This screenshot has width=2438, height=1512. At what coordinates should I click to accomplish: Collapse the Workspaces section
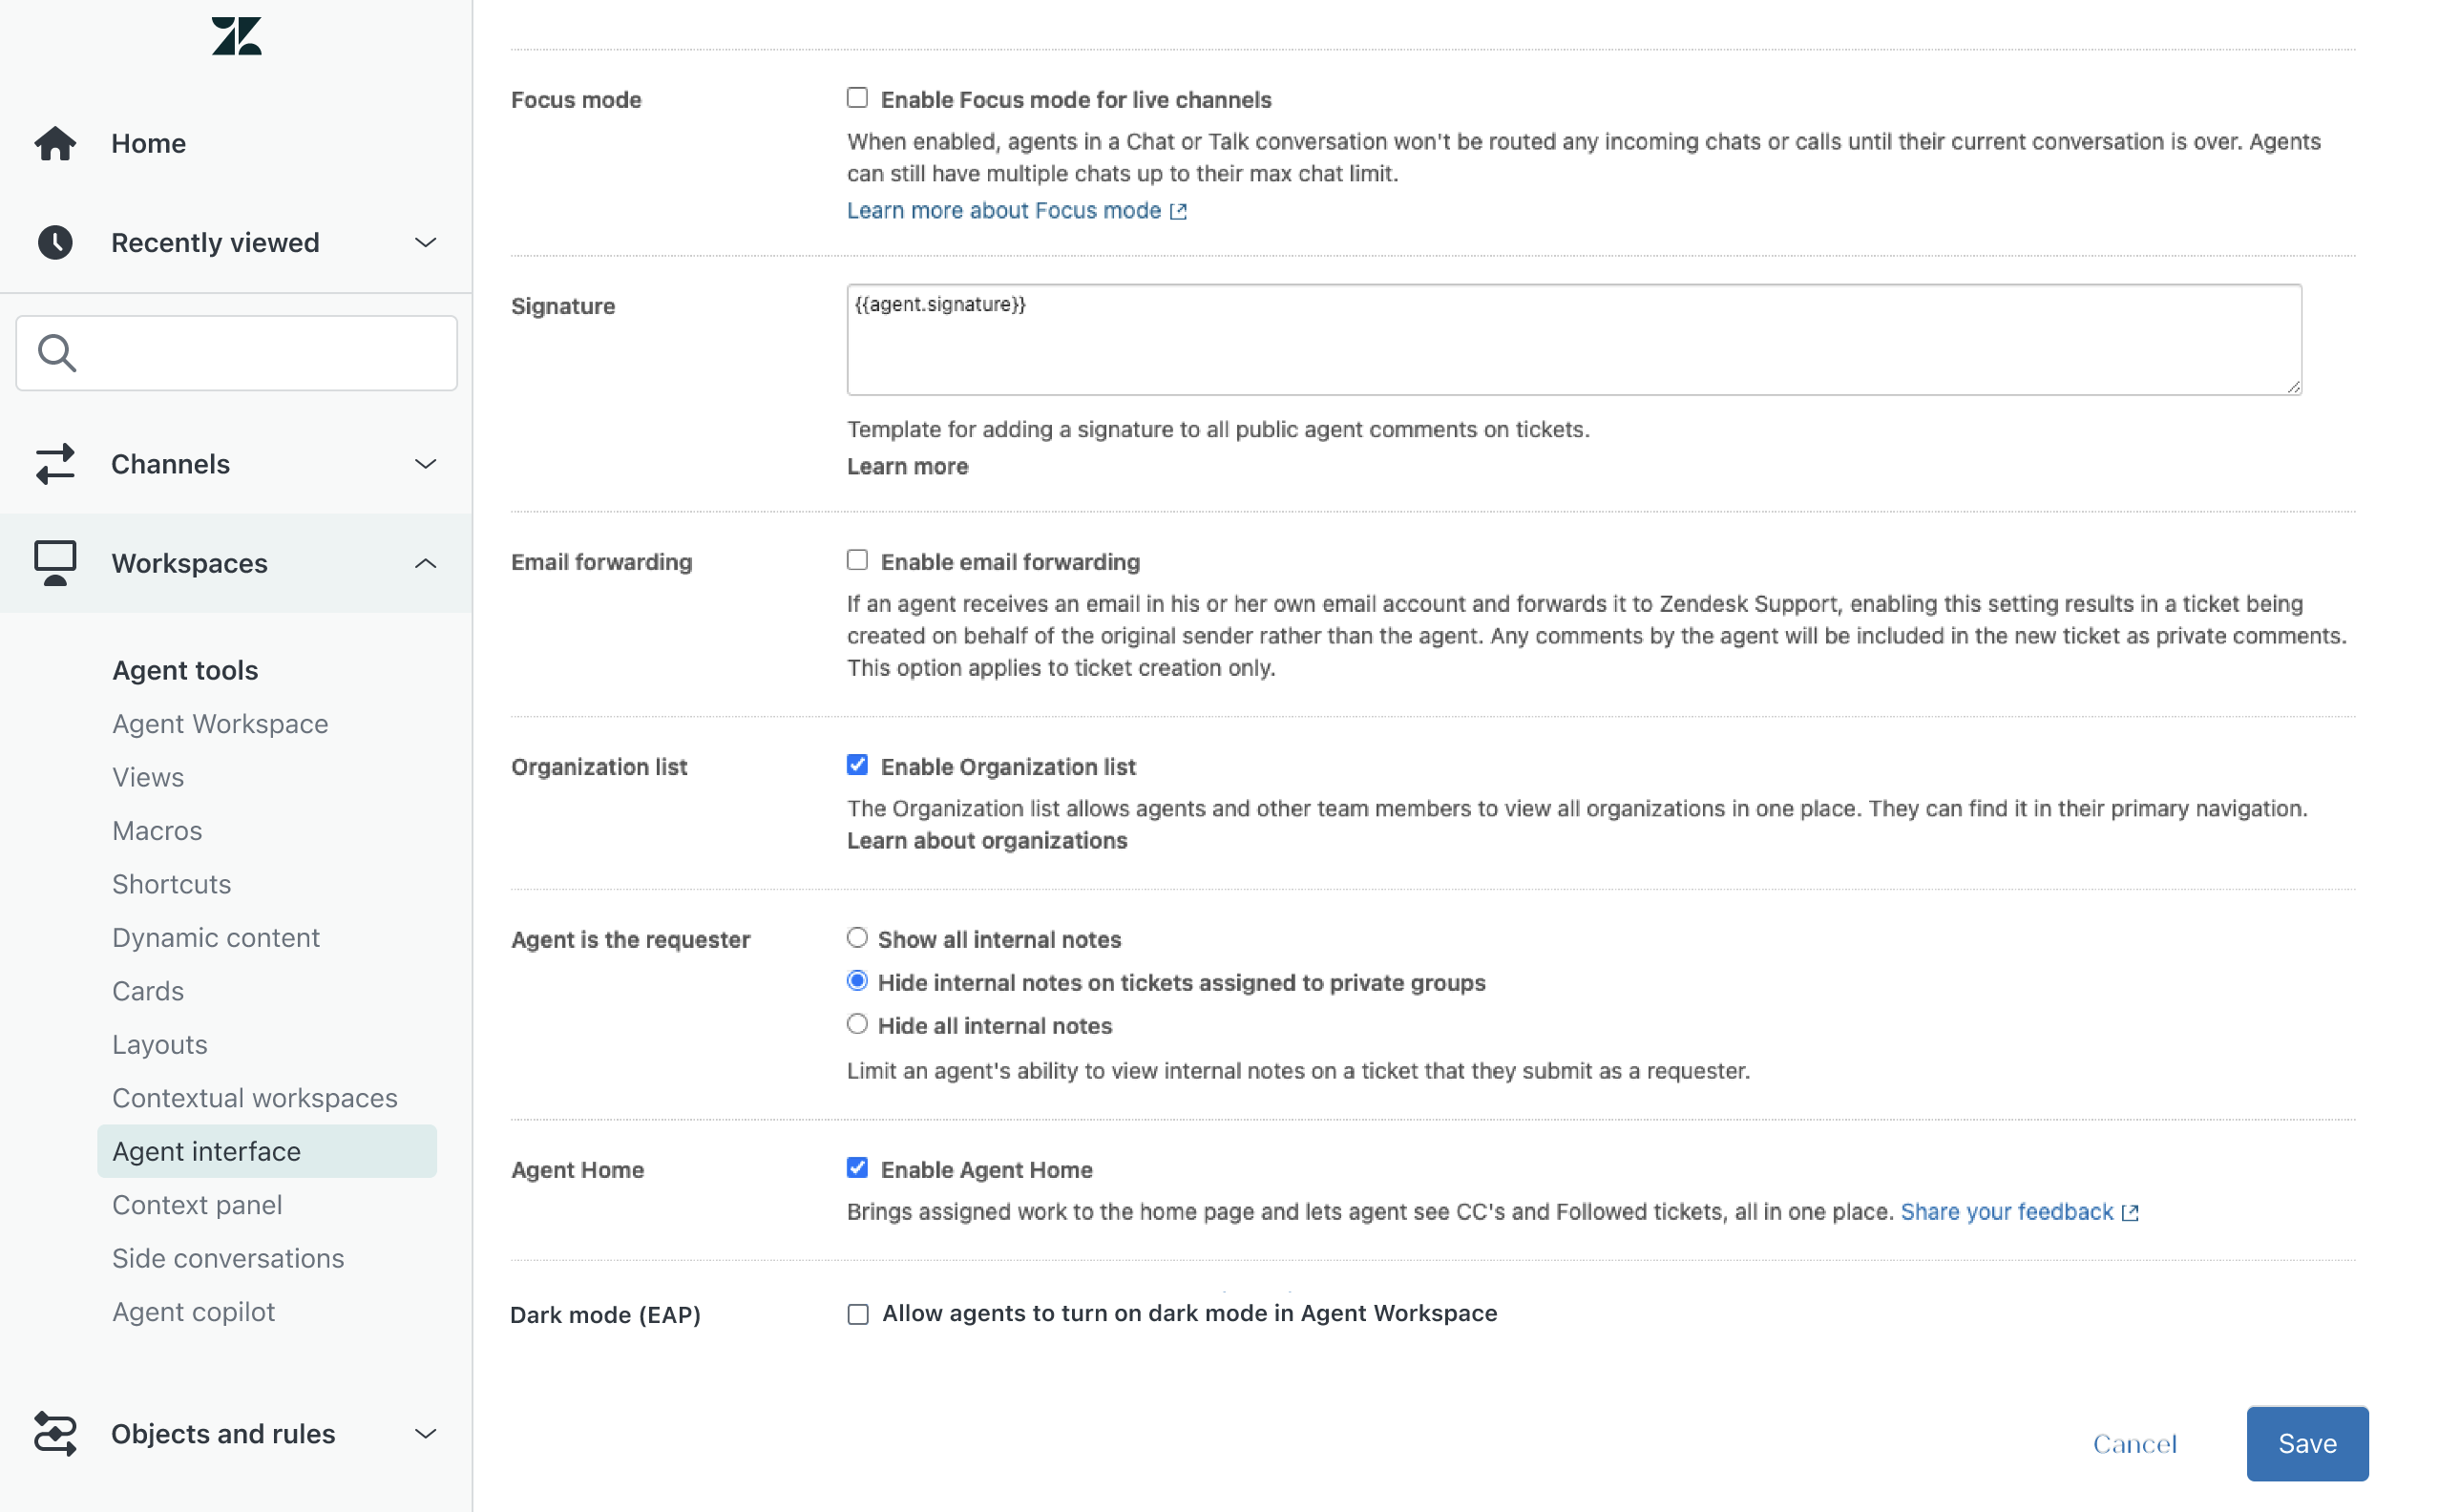(425, 562)
